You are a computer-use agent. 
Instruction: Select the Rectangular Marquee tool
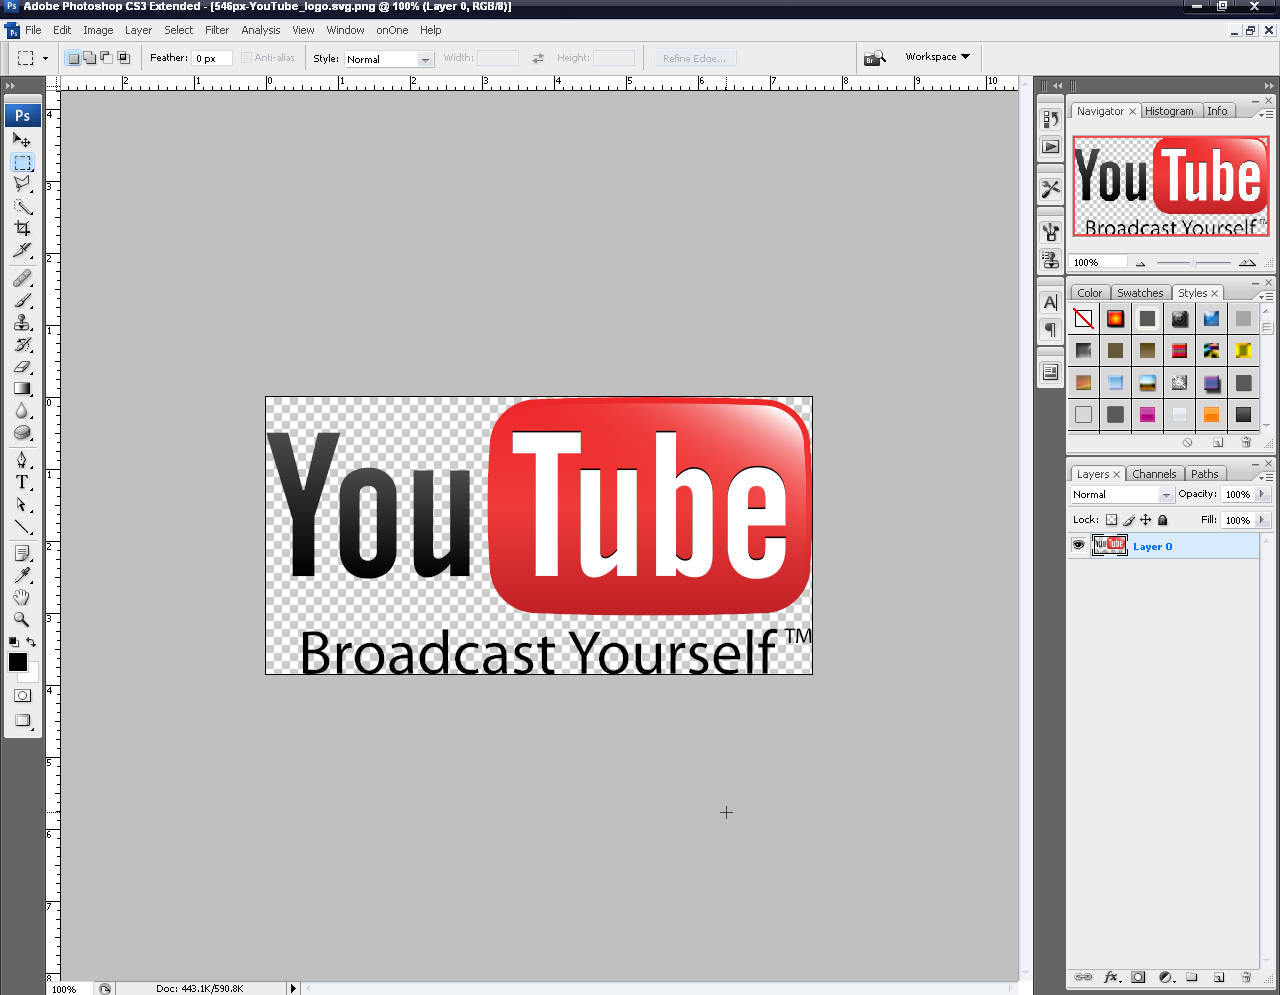pos(22,162)
